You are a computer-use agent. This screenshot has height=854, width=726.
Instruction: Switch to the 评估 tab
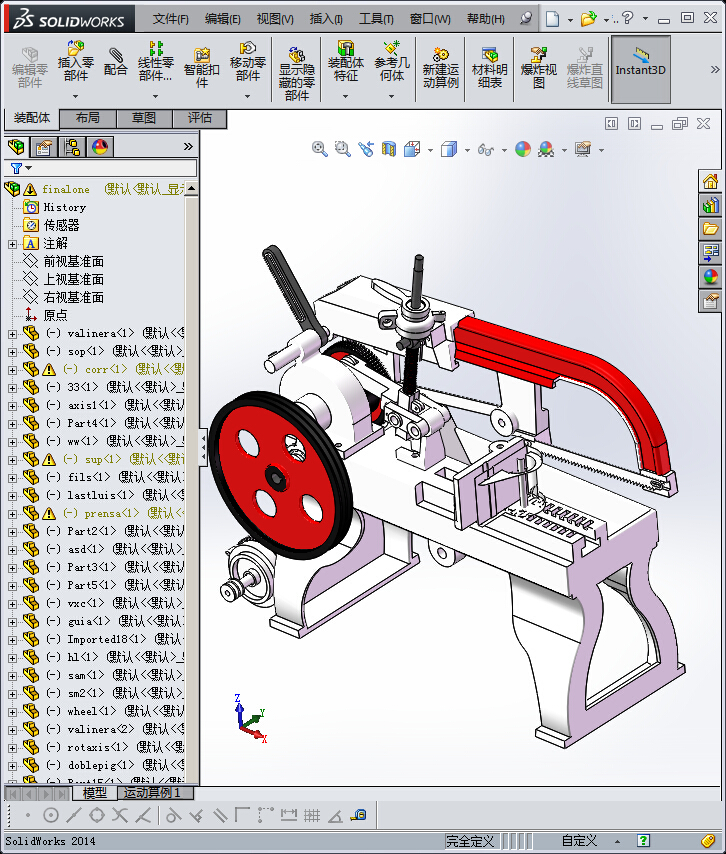[199, 118]
